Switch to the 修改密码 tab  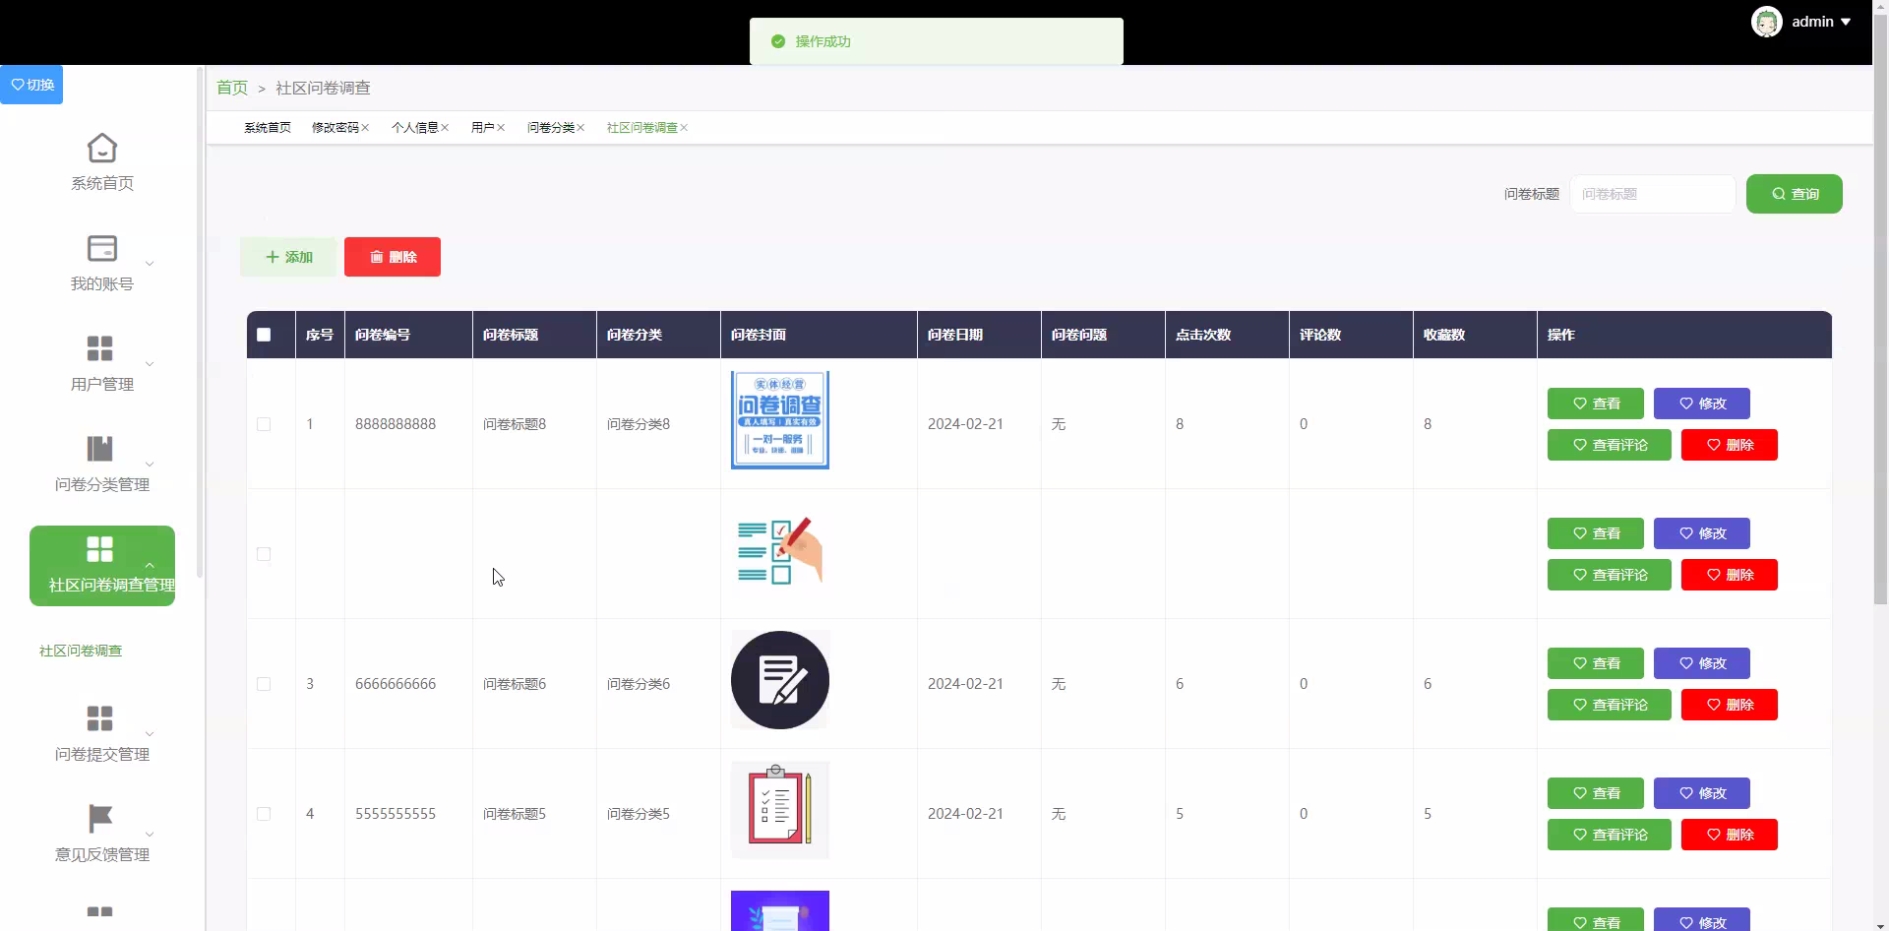(x=335, y=128)
